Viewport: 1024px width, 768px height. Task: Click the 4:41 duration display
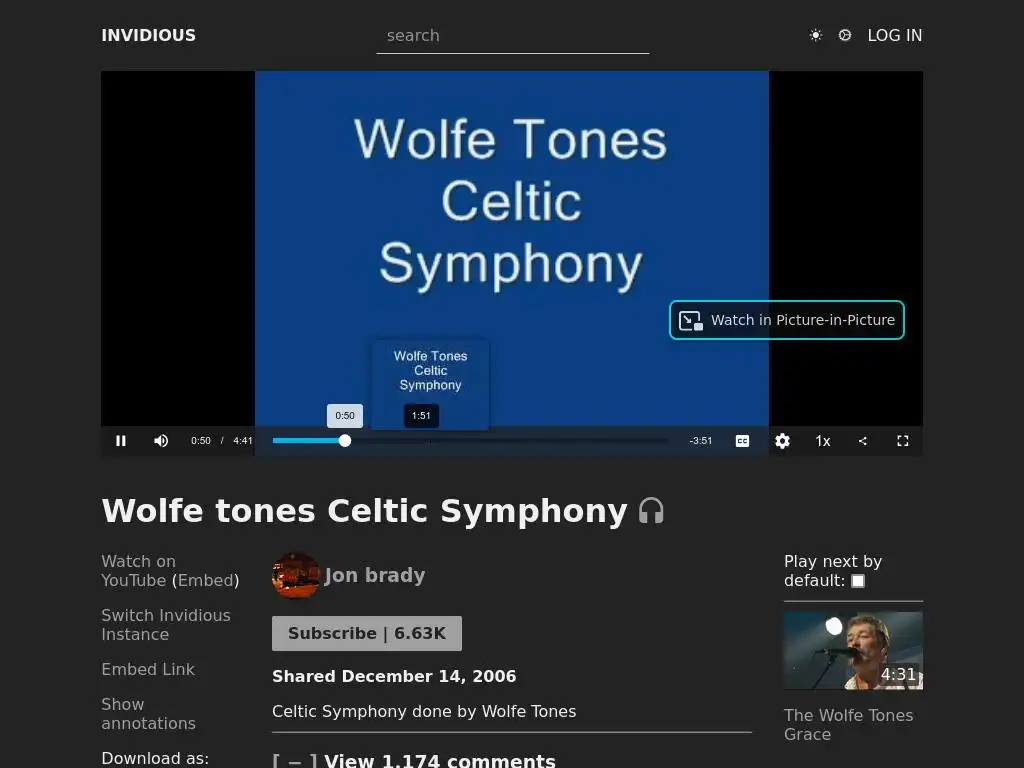point(243,441)
